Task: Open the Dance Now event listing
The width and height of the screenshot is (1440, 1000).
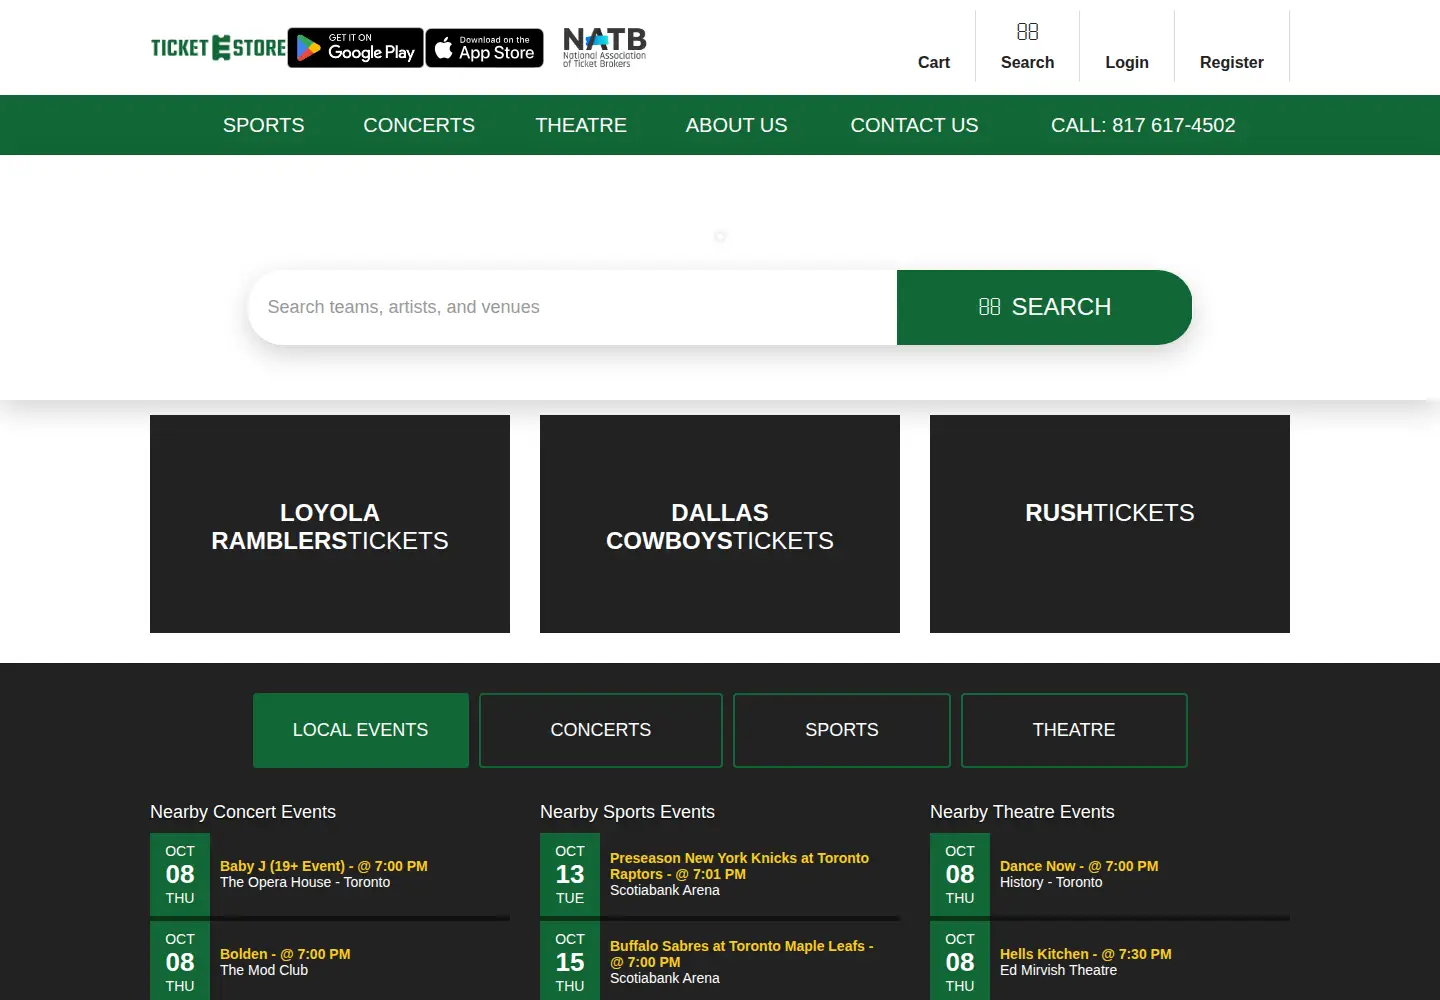Action: [x=1079, y=866]
